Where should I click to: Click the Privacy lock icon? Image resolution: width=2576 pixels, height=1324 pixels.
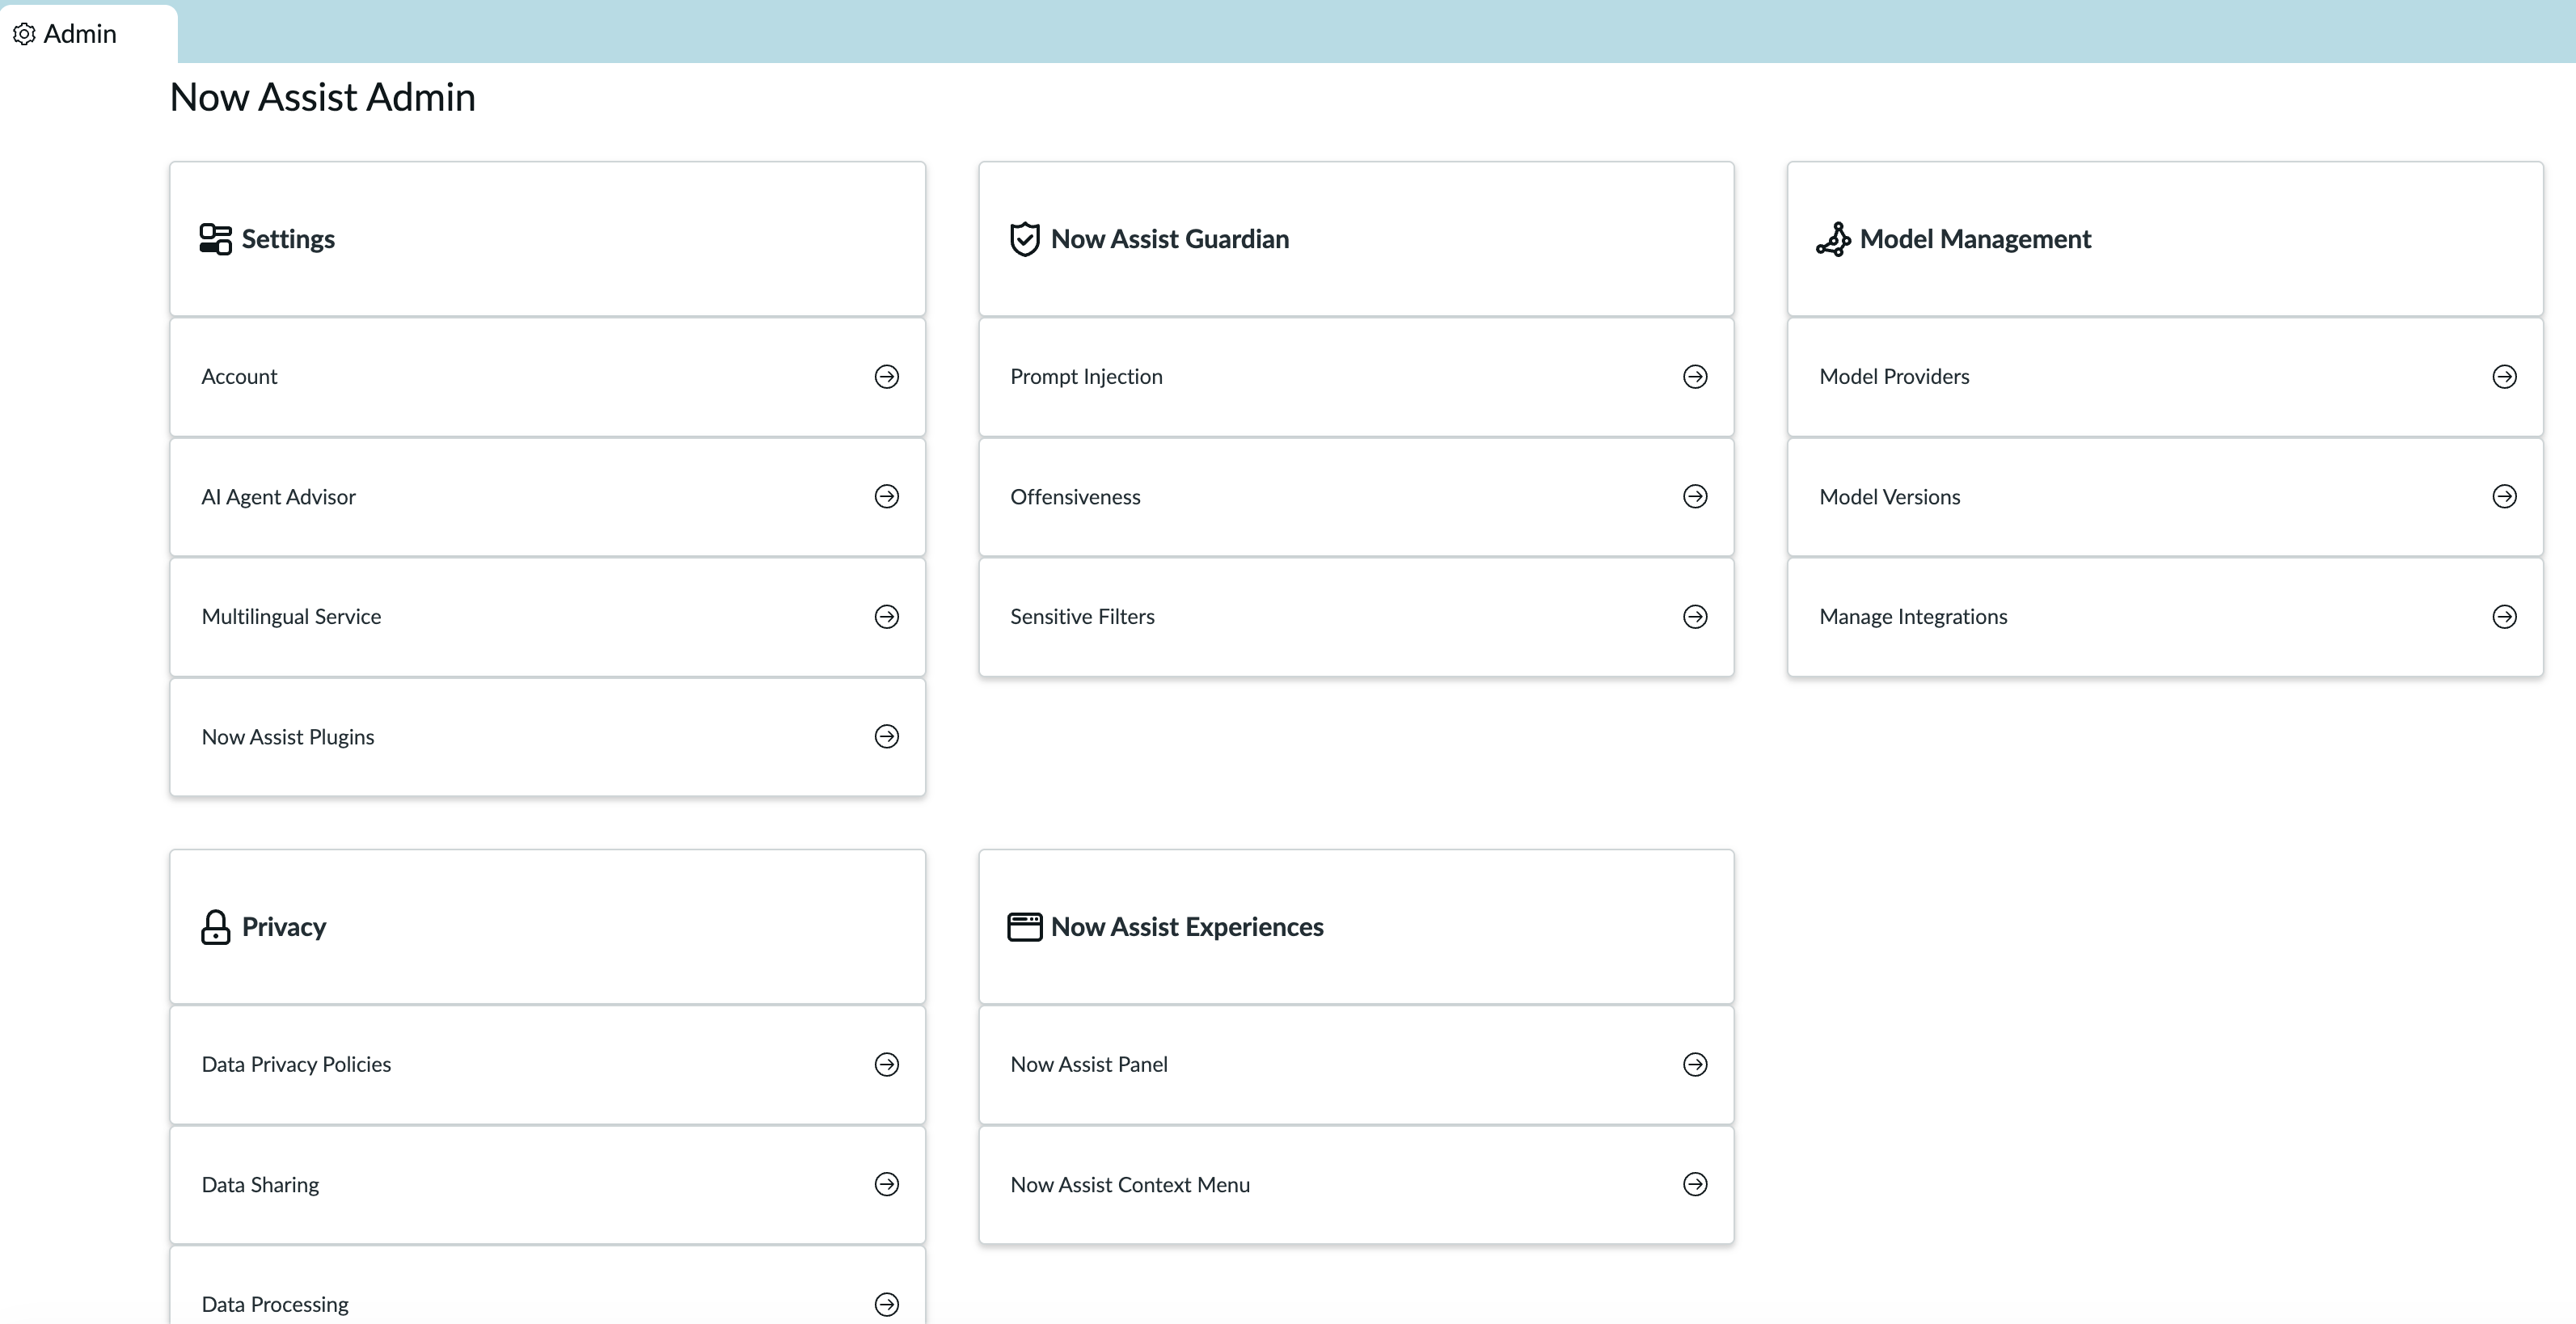pos(215,927)
